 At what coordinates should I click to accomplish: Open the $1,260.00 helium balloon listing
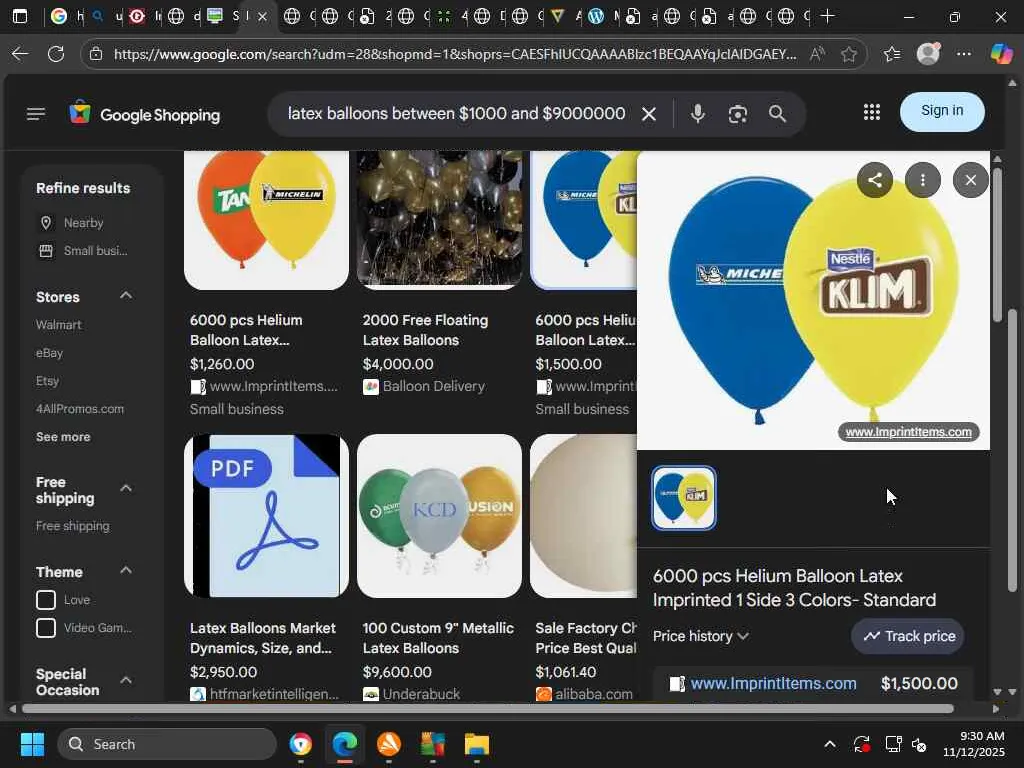(x=266, y=284)
